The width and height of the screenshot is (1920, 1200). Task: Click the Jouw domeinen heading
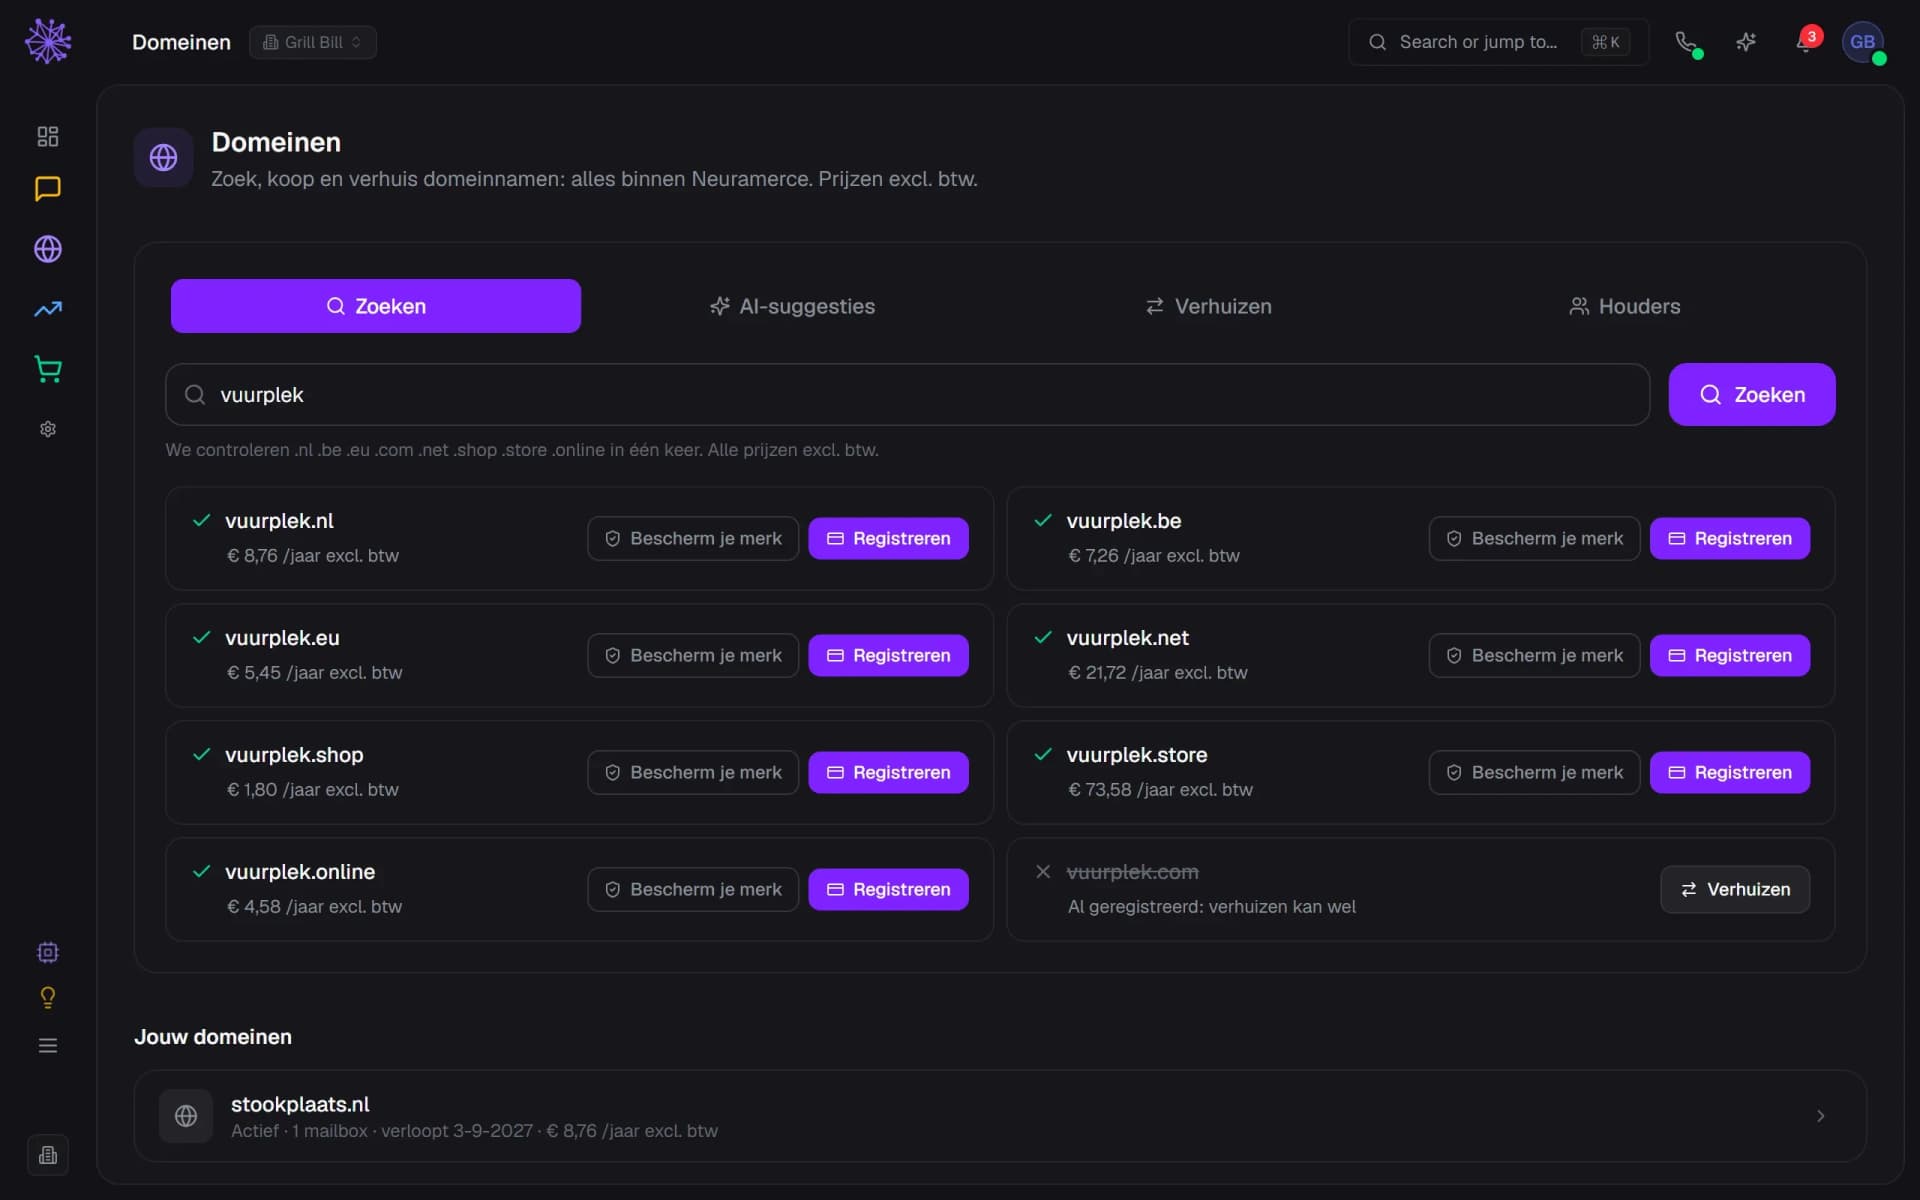tap(213, 1037)
